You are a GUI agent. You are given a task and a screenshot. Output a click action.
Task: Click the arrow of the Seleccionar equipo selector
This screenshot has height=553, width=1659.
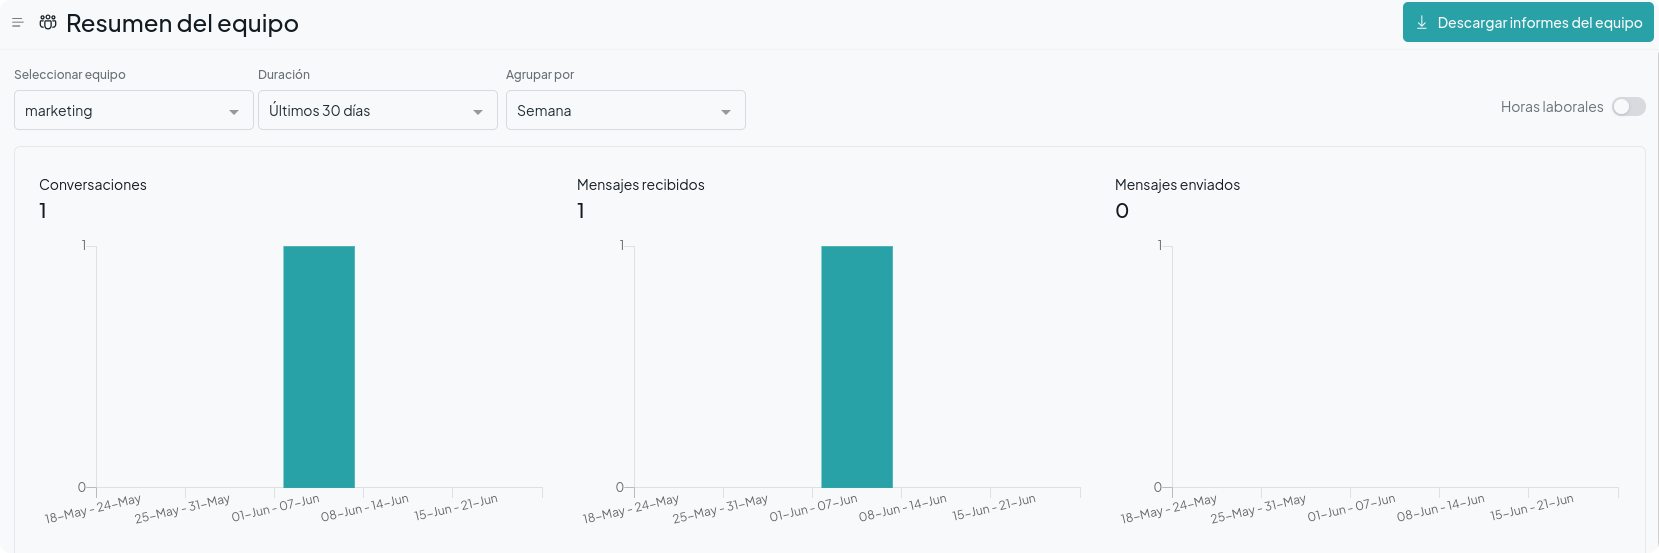[234, 112]
